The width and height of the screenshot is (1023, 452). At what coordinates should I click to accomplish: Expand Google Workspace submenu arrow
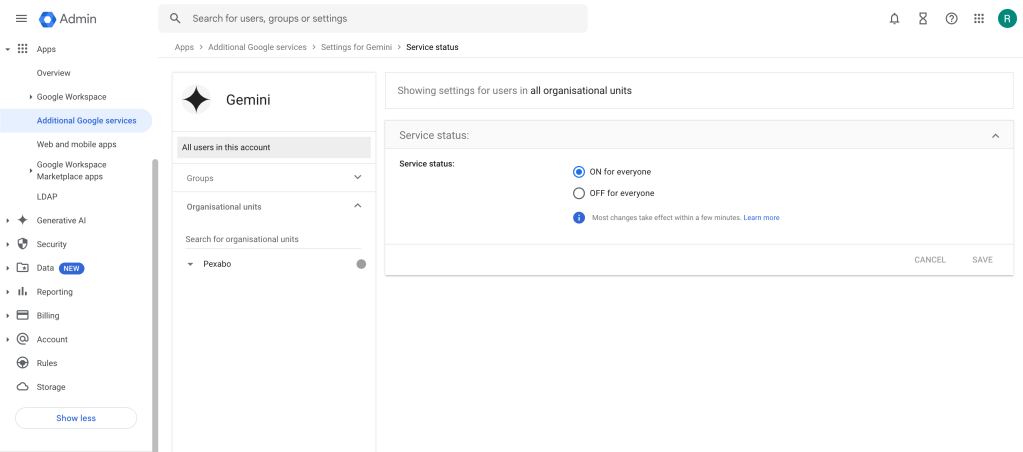click(x=31, y=97)
